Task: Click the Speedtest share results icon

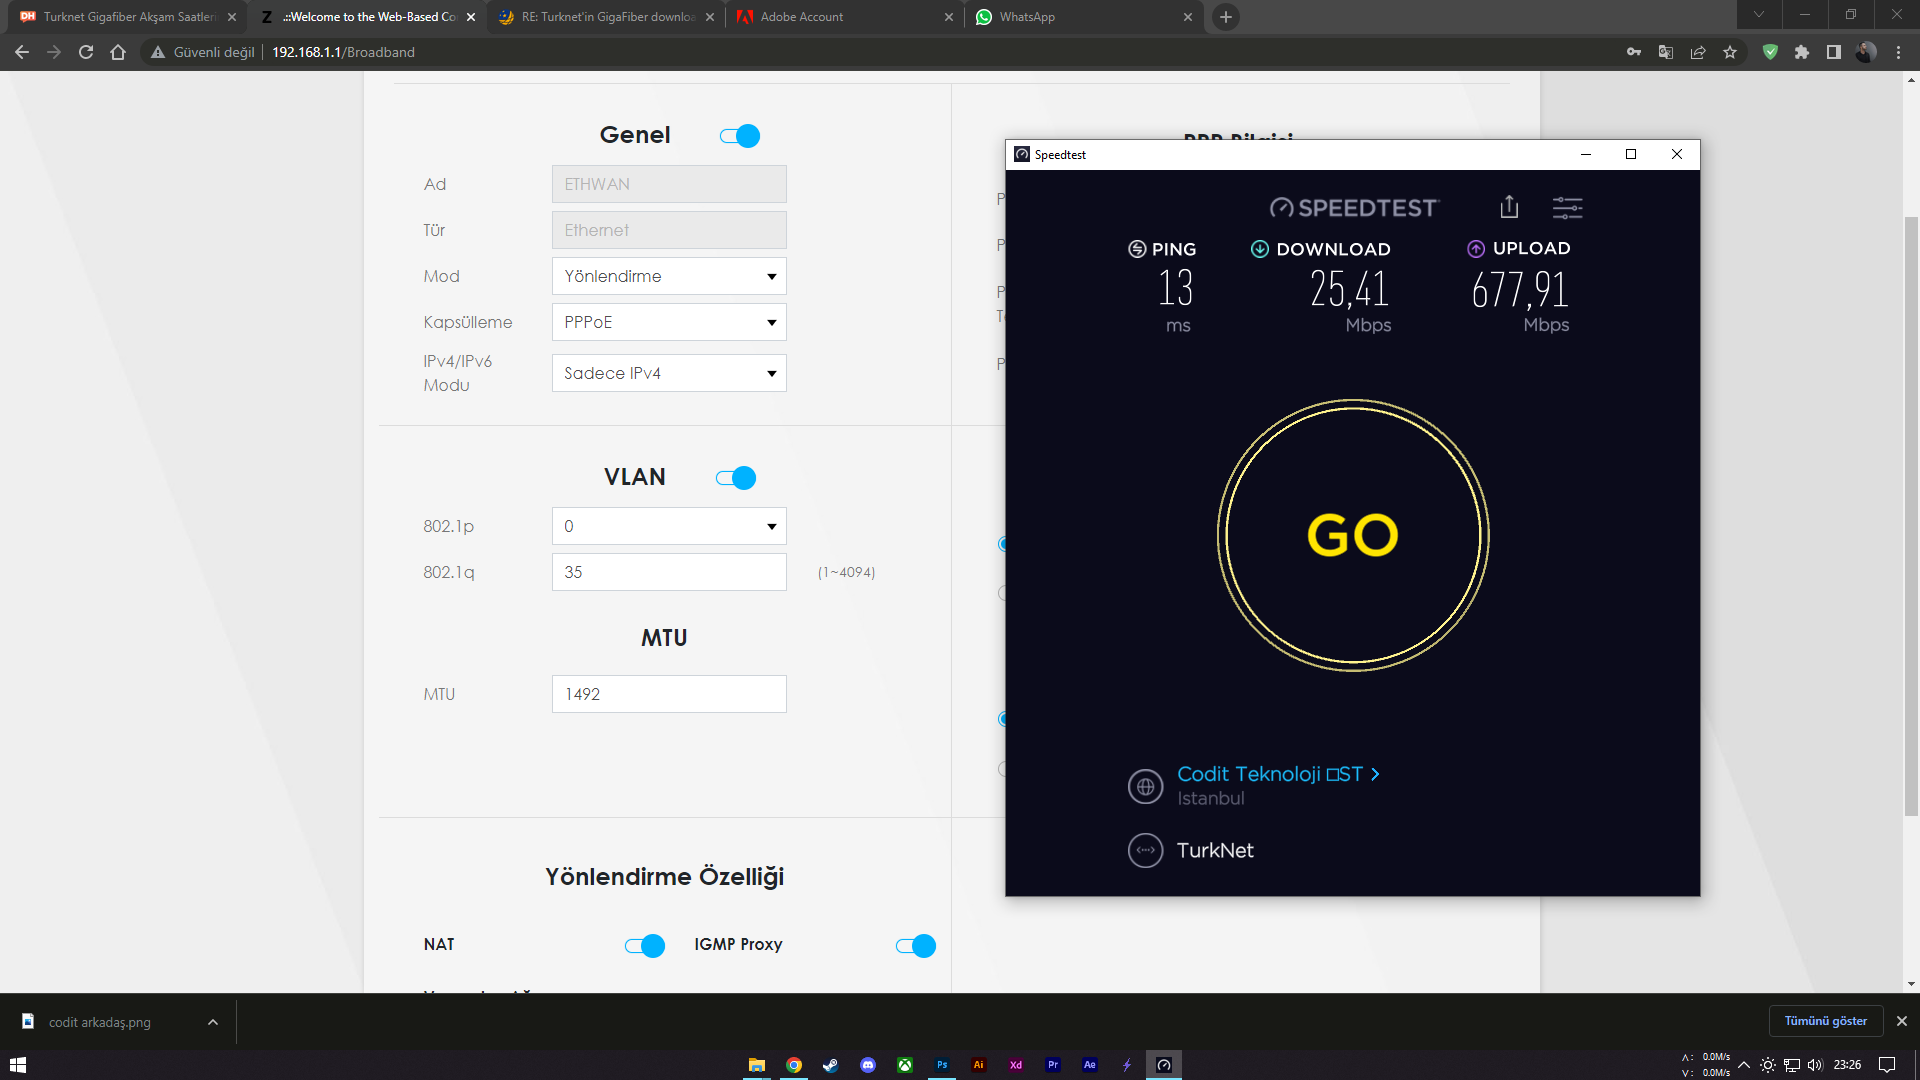Action: click(x=1509, y=207)
